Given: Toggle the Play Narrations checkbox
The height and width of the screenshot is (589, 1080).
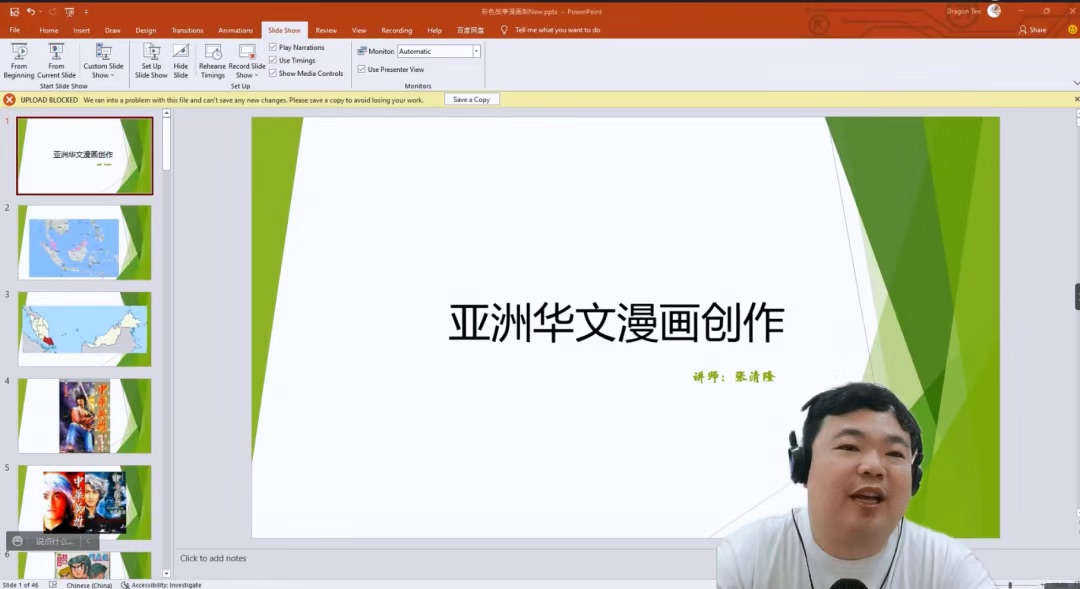Looking at the screenshot, I should coord(273,47).
